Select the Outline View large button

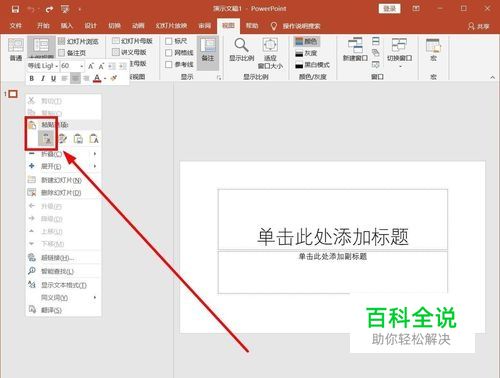click(x=41, y=48)
